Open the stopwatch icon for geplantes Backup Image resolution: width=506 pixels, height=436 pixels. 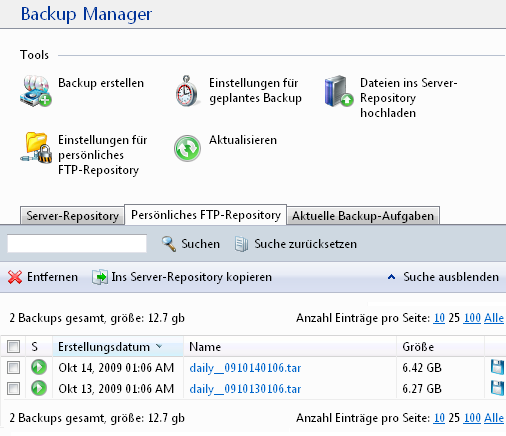coord(187,91)
